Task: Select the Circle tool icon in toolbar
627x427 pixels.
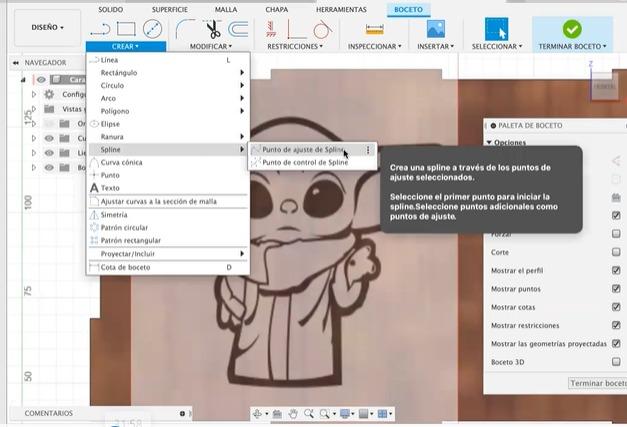Action: click(152, 29)
